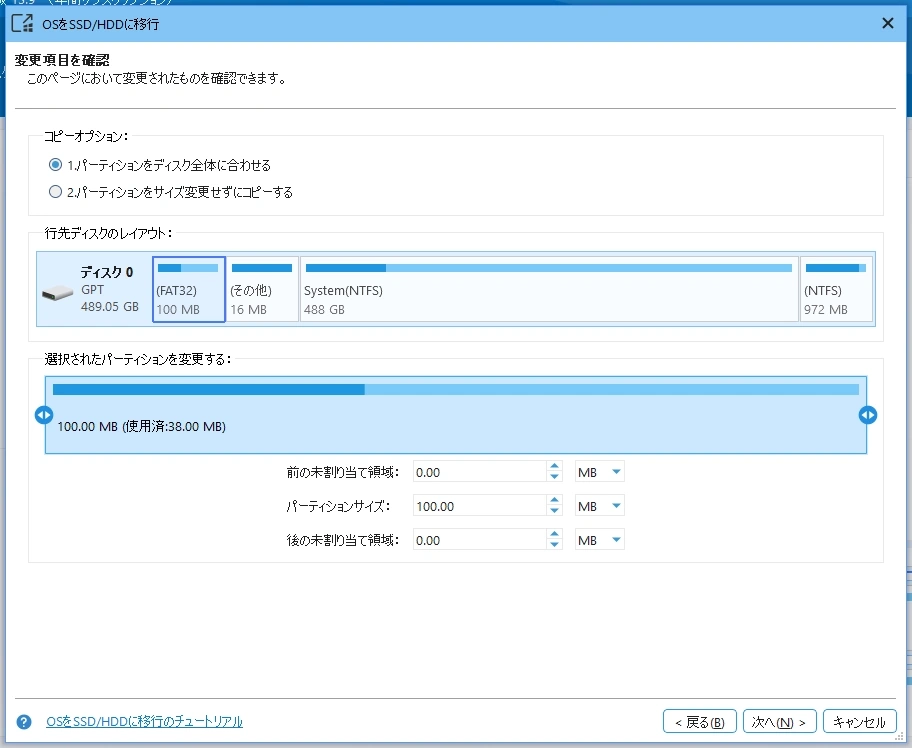912x748 pixels.
Task: Increase 前の未割り当て領域 with up arrow
Action: click(x=554, y=466)
